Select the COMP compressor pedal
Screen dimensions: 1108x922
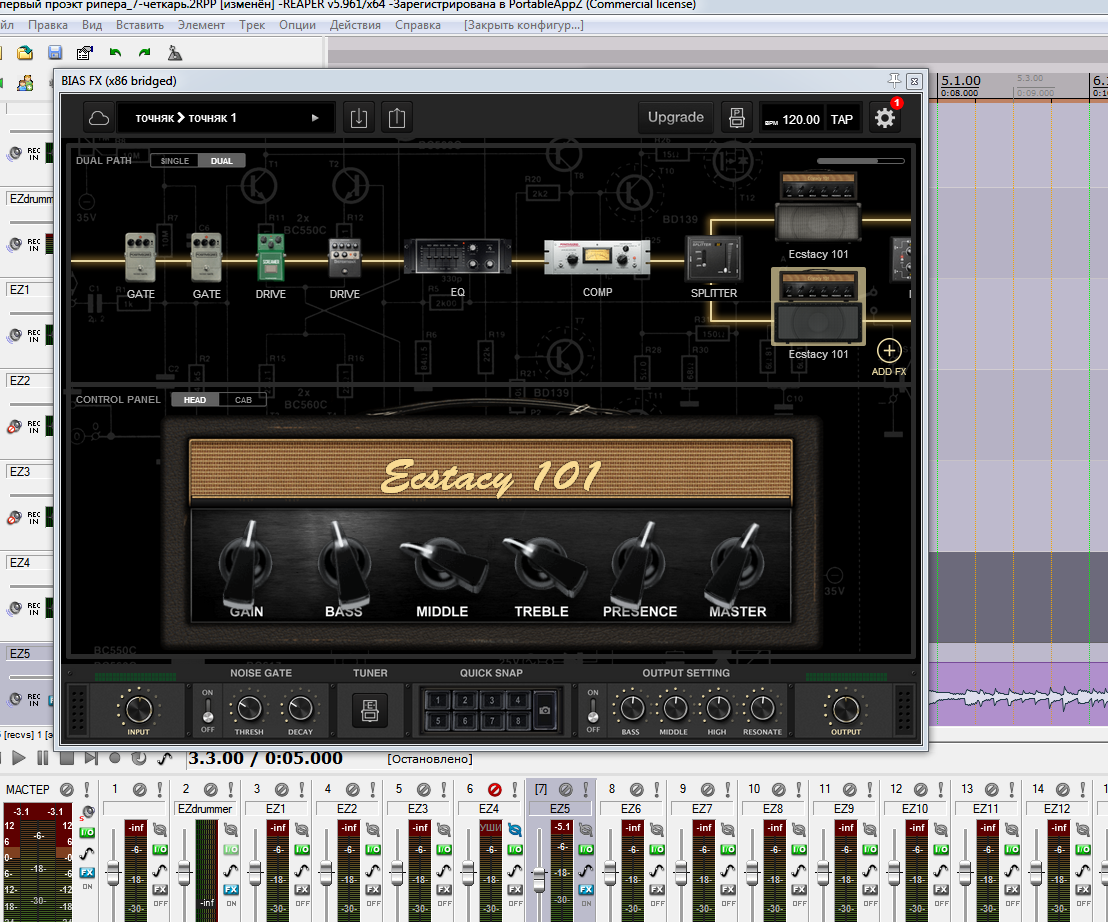pyautogui.click(x=596, y=258)
